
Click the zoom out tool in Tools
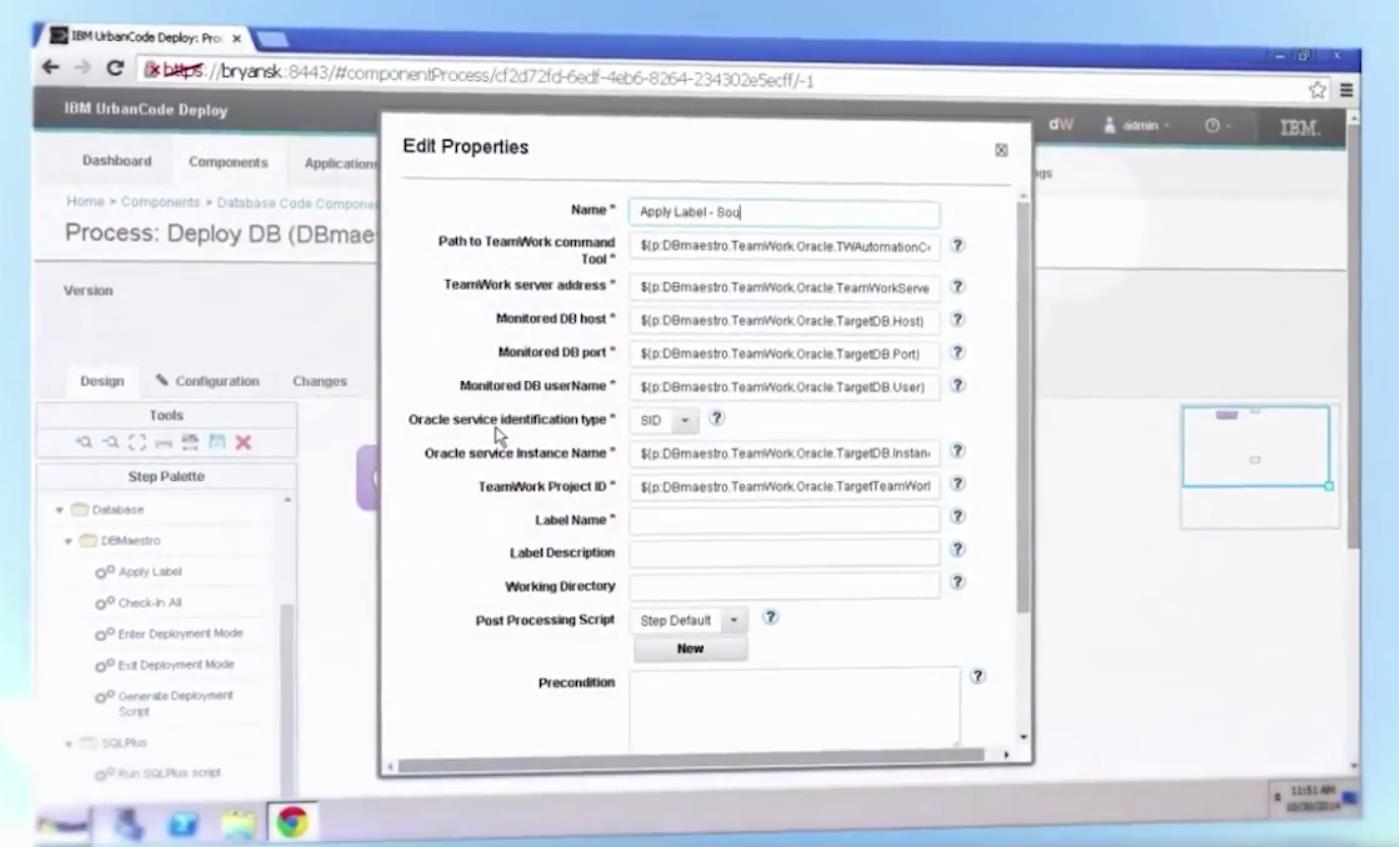[111, 442]
